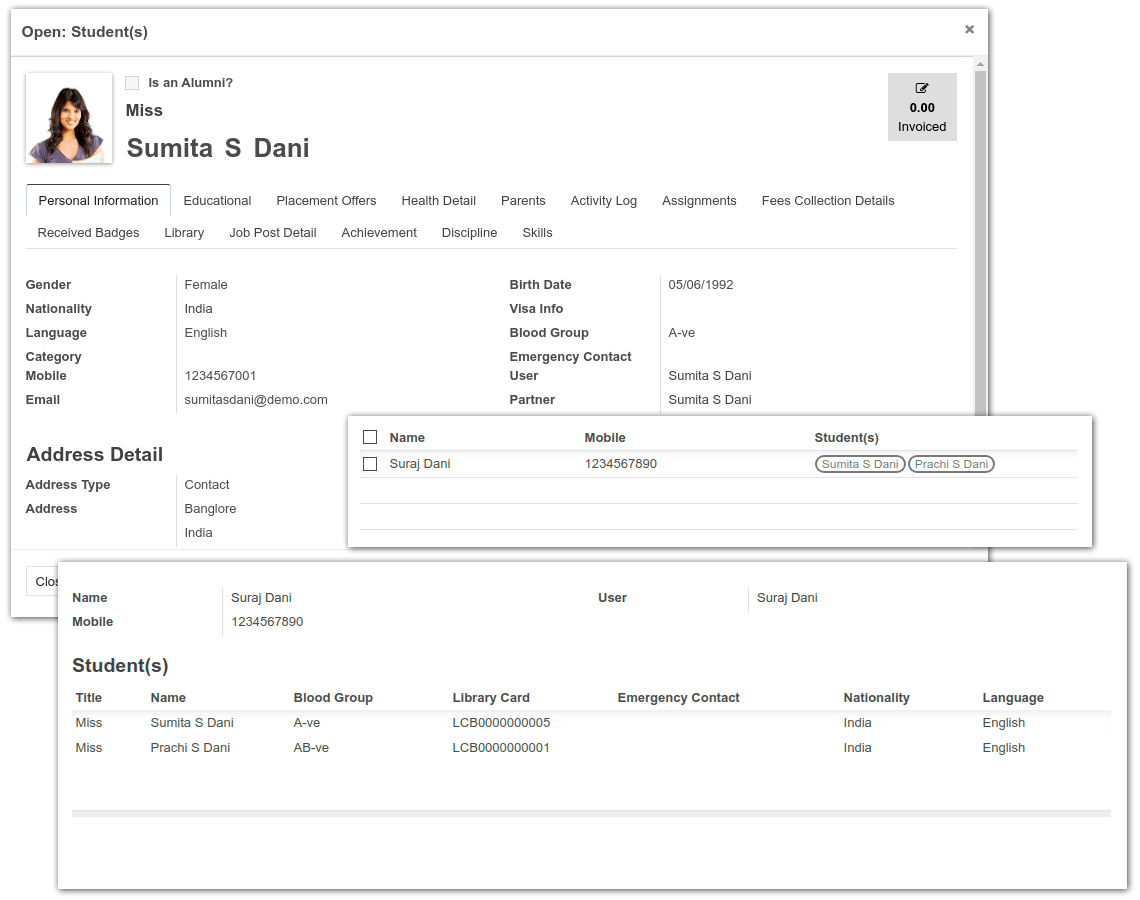The width and height of the screenshot is (1140, 900).
Task: Open the Placement Offers tab
Action: [326, 200]
